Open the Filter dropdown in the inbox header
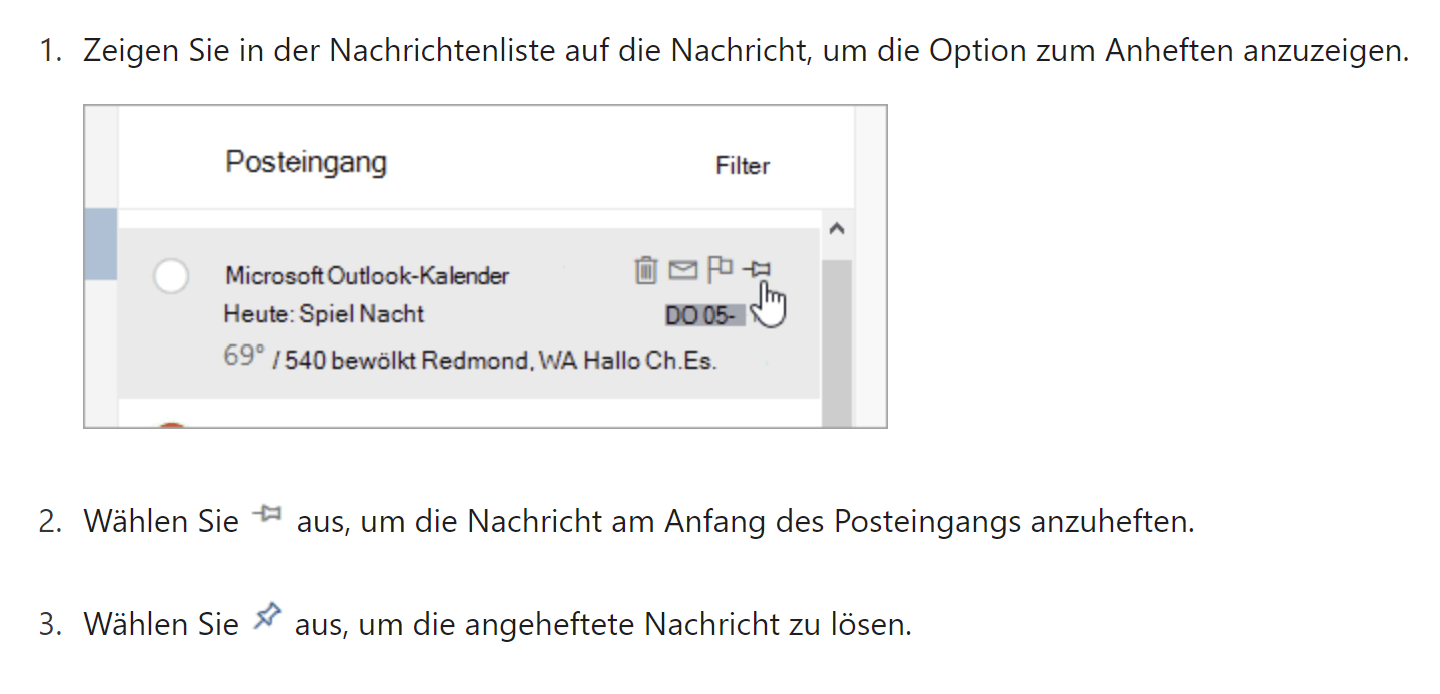 pyautogui.click(x=743, y=165)
